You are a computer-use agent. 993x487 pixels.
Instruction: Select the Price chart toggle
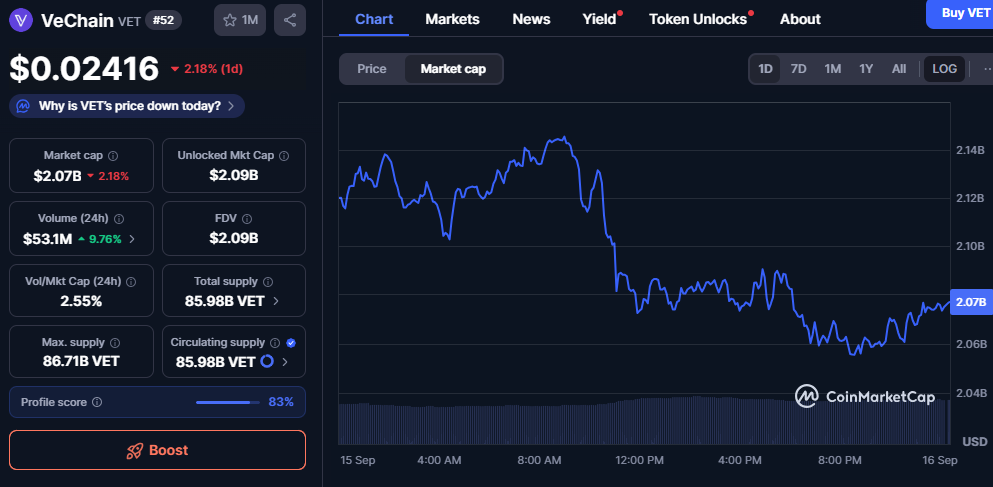[372, 69]
